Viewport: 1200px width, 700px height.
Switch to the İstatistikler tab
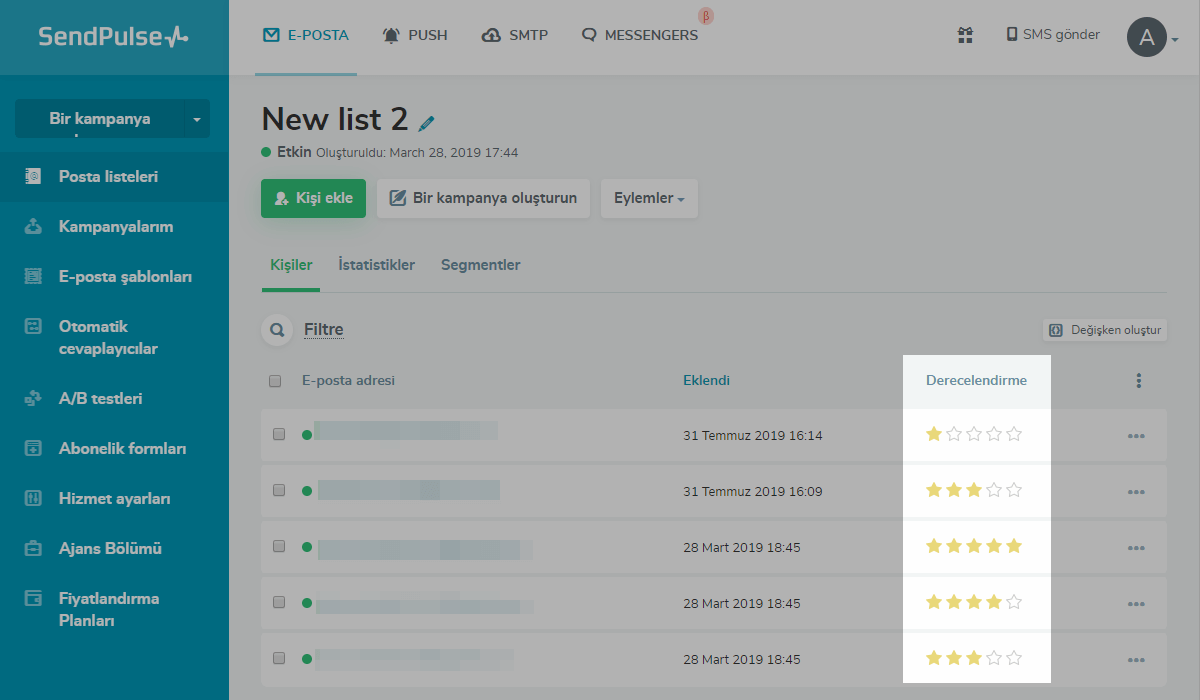click(376, 265)
